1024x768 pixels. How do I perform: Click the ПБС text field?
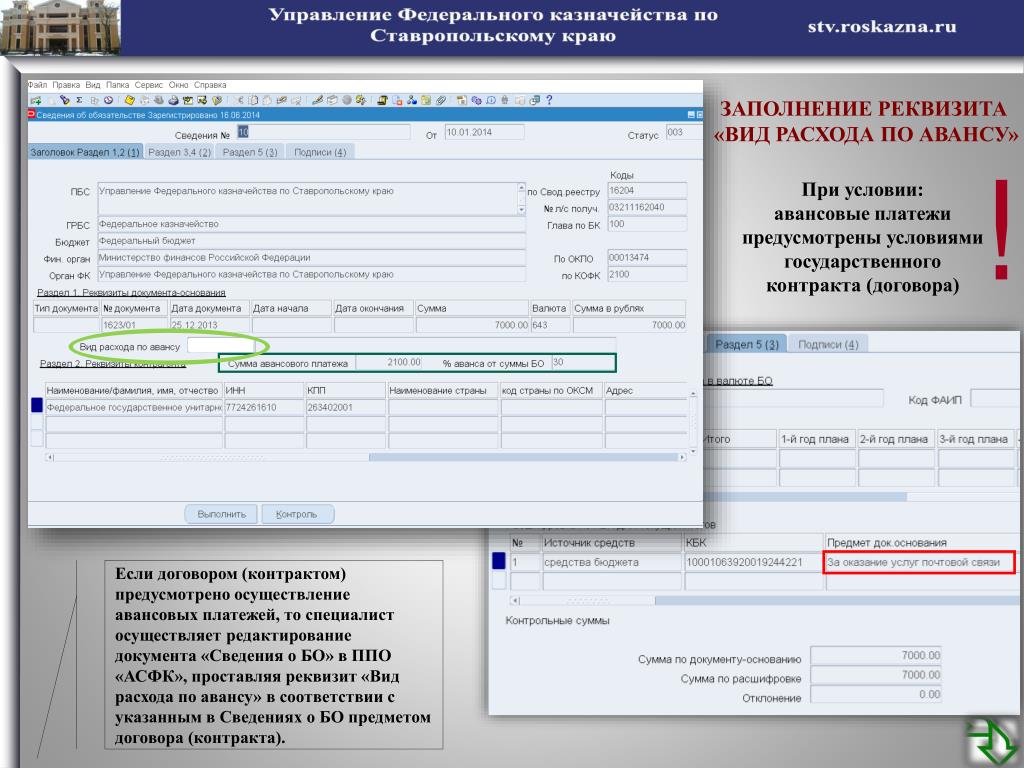pos(307,199)
